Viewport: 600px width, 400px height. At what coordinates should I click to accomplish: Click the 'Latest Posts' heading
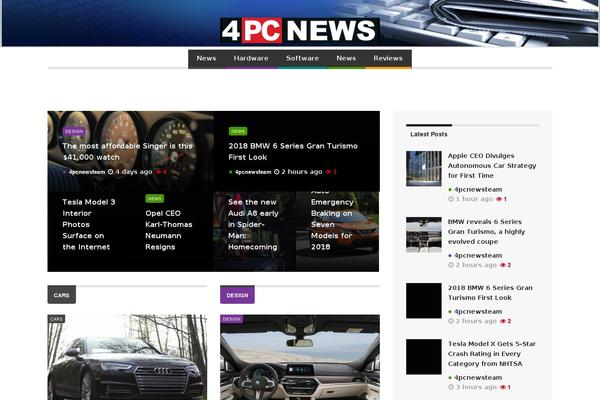(429, 134)
